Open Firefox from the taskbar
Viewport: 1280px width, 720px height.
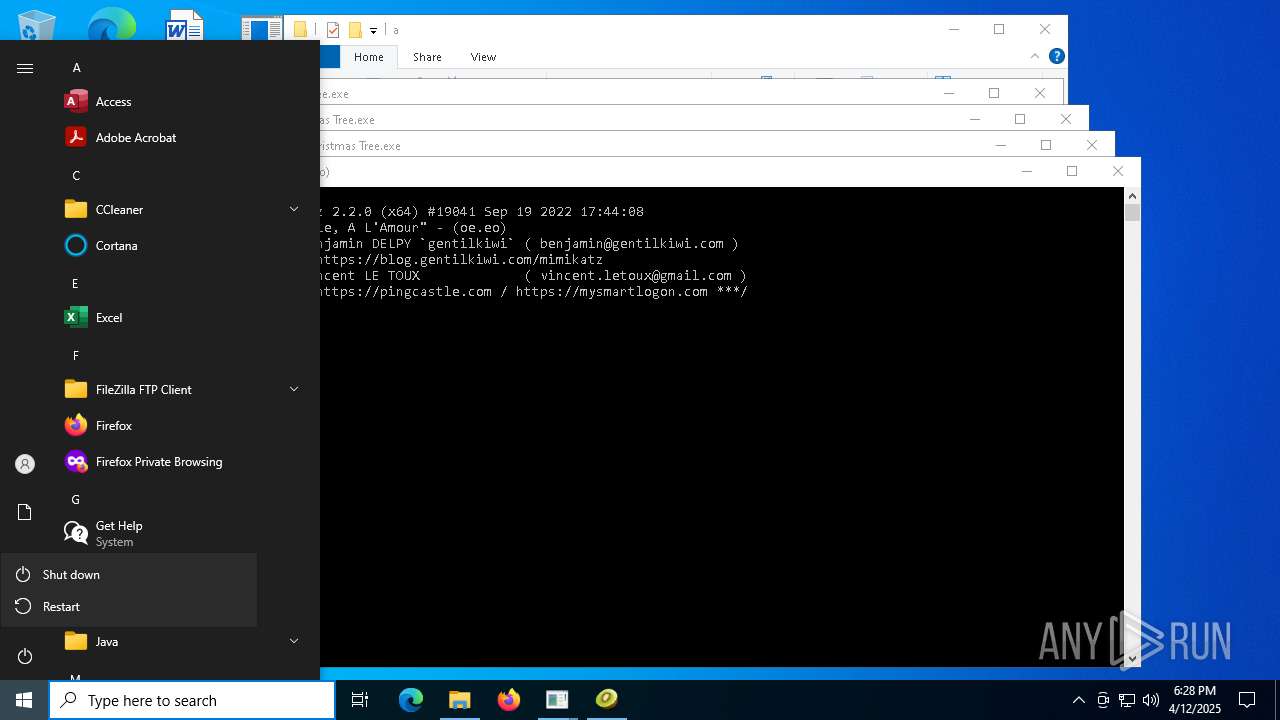click(508, 700)
